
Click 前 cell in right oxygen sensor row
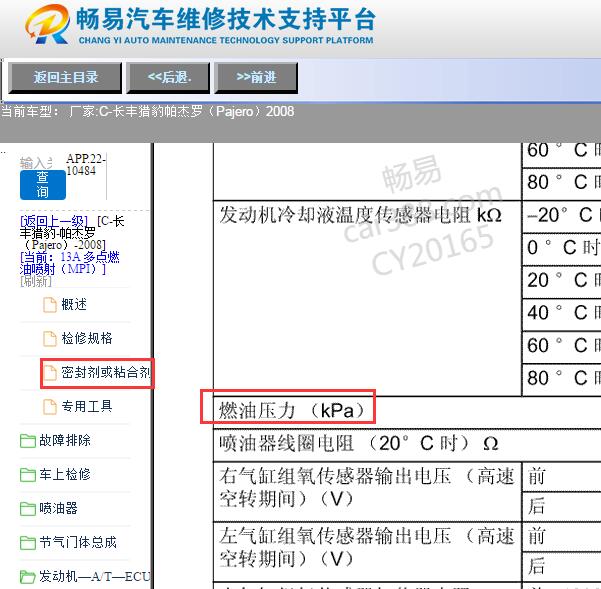click(562, 477)
